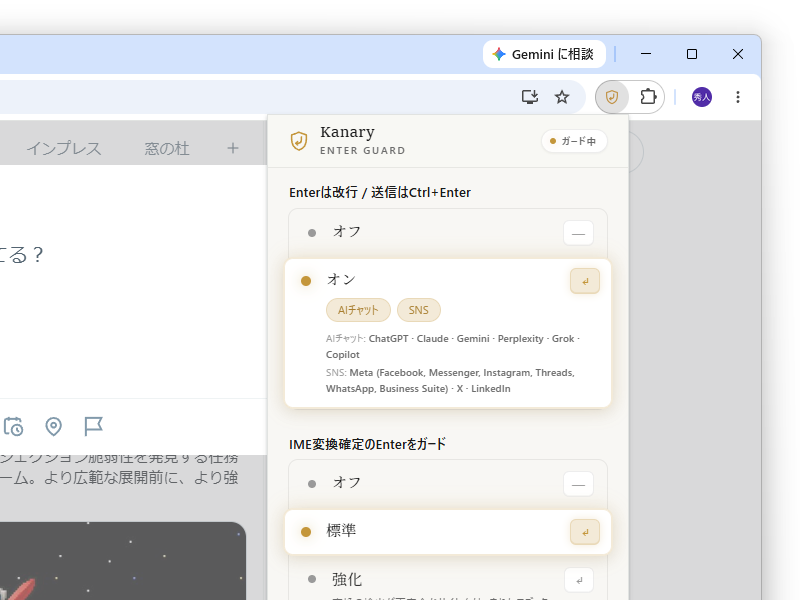800x600 pixels.
Task: Select オン for Enter newline setting
Action: point(448,333)
